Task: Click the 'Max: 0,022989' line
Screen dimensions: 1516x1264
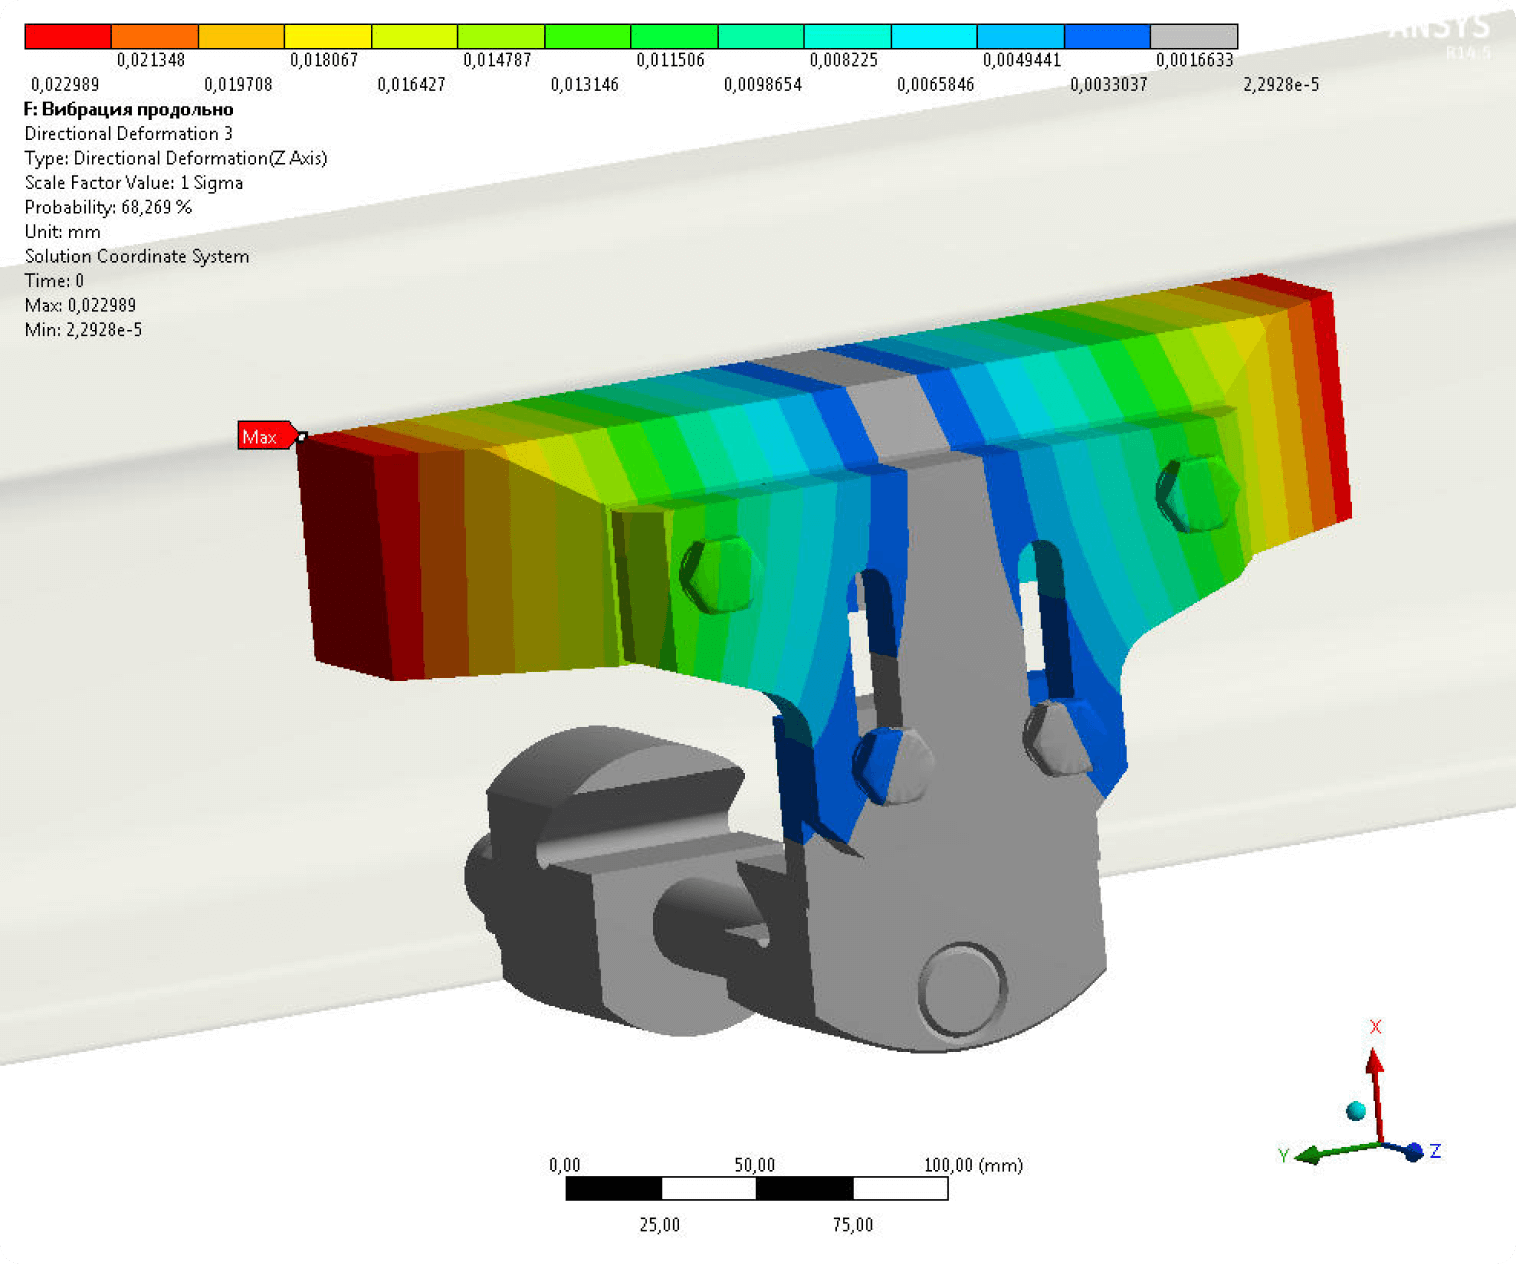Action: pyautogui.click(x=80, y=305)
